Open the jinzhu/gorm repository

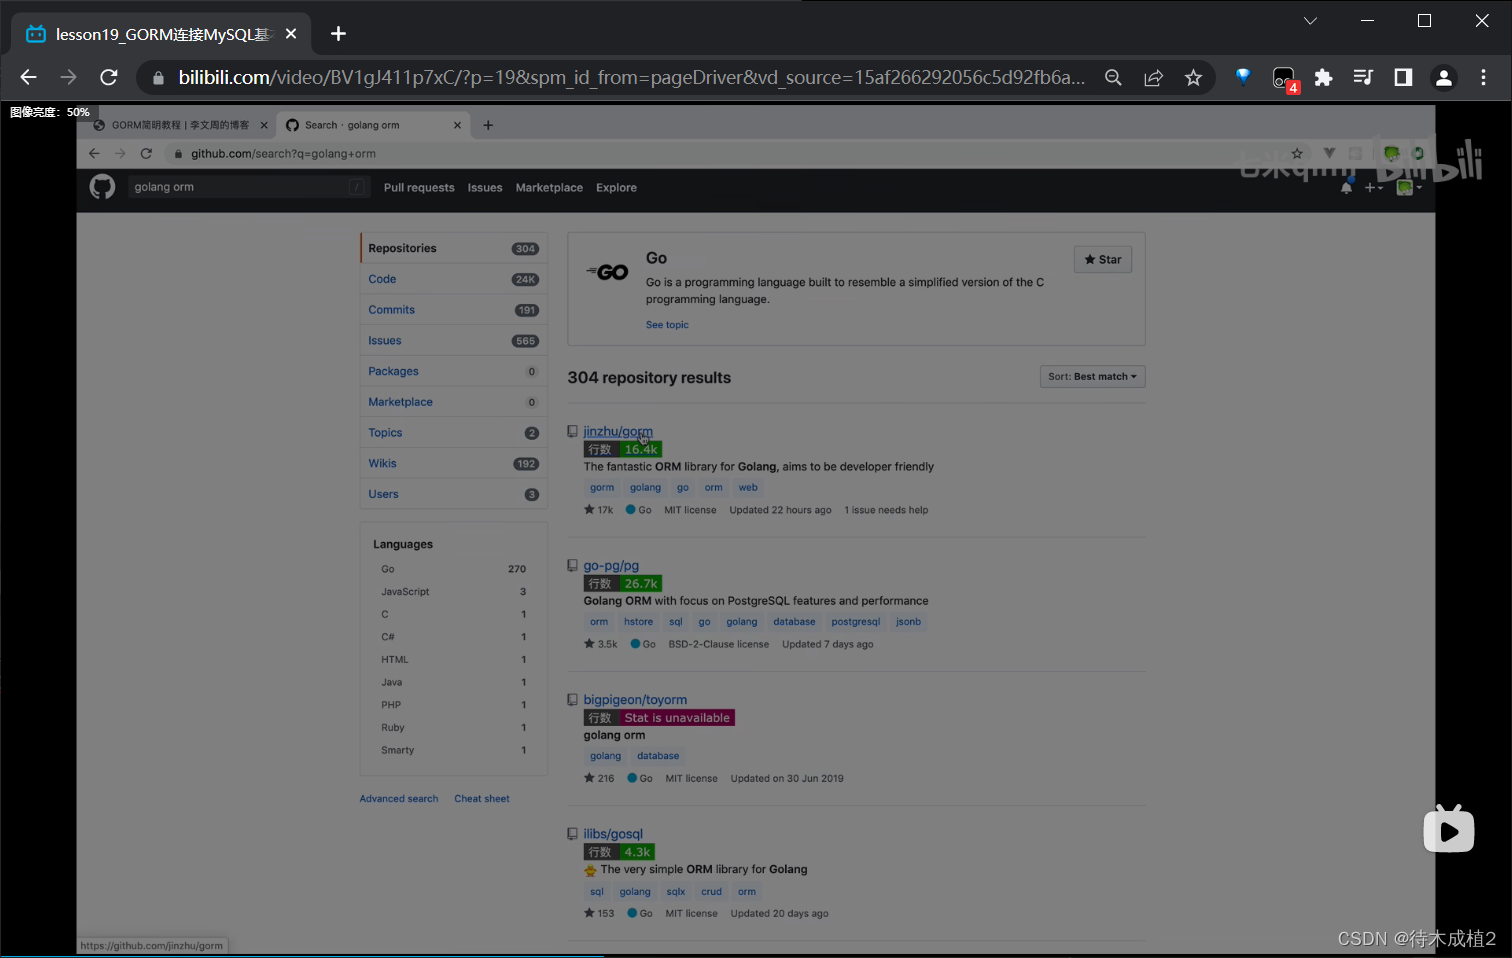pyautogui.click(x=618, y=432)
